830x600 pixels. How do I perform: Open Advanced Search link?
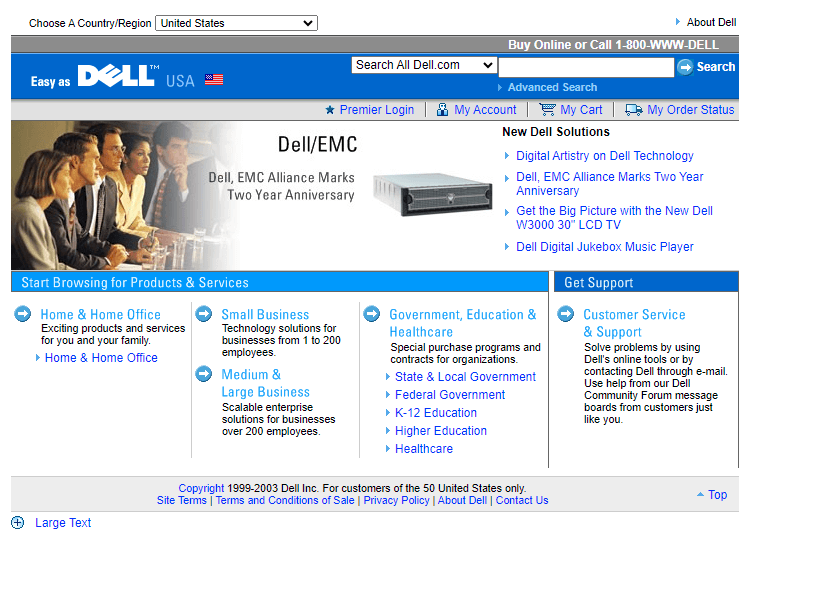pyautogui.click(x=552, y=87)
